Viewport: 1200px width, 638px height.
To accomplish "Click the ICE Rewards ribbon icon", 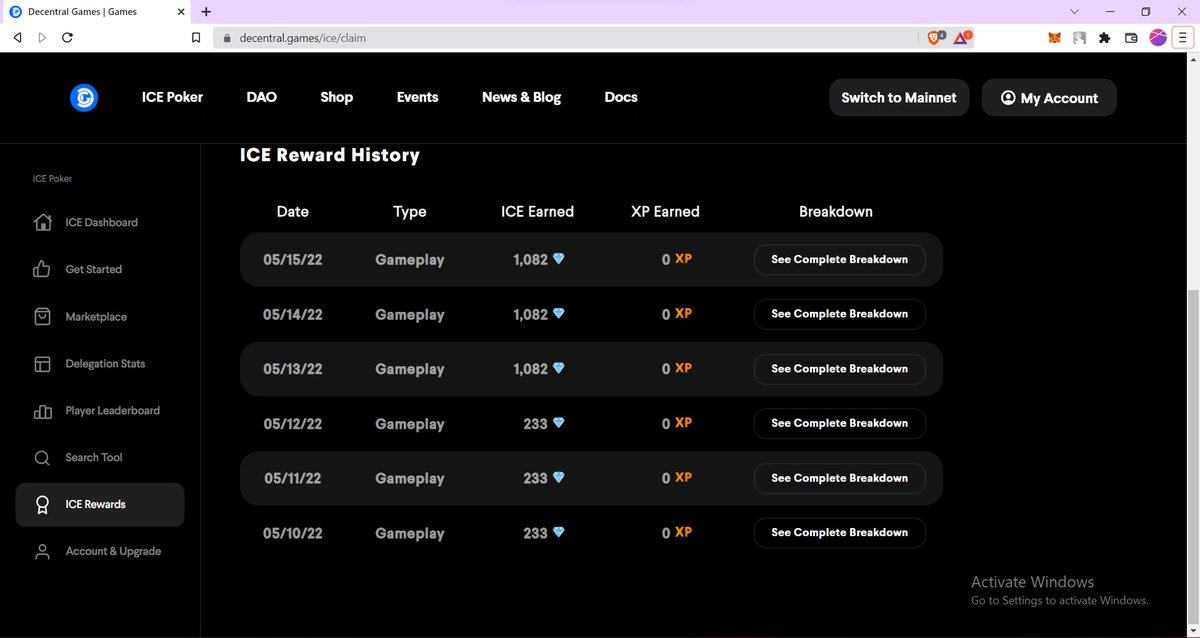I will coord(42,504).
